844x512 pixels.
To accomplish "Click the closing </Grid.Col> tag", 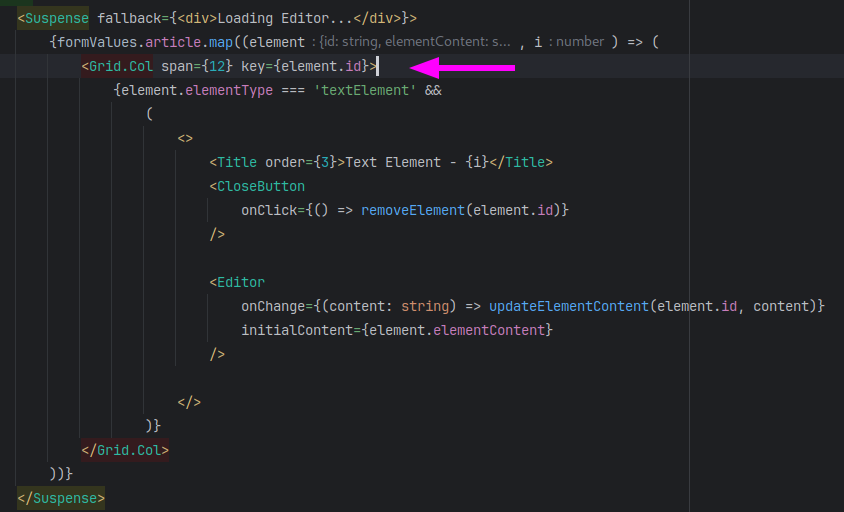I will pos(125,450).
